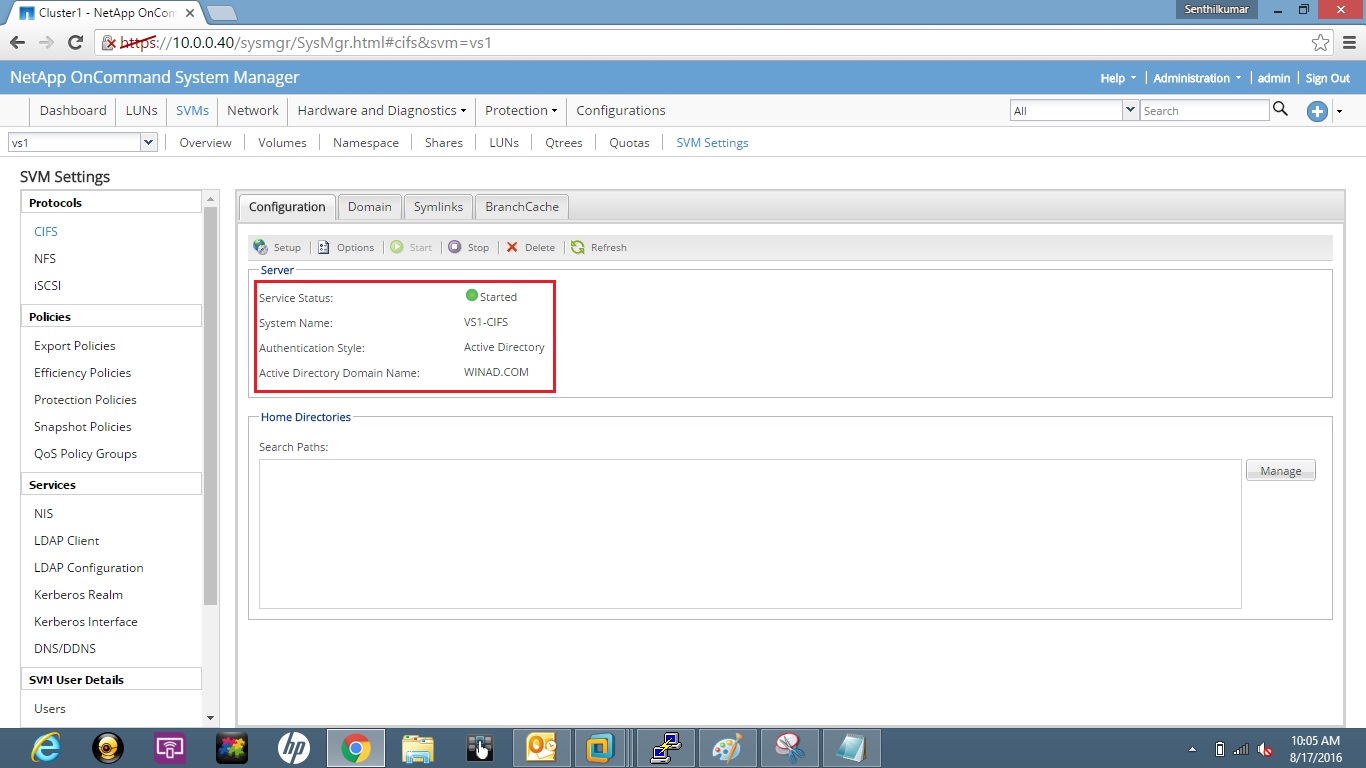Open the Snipping Tool from the taskbar
1366x768 pixels.
pyautogui.click(x=789, y=747)
